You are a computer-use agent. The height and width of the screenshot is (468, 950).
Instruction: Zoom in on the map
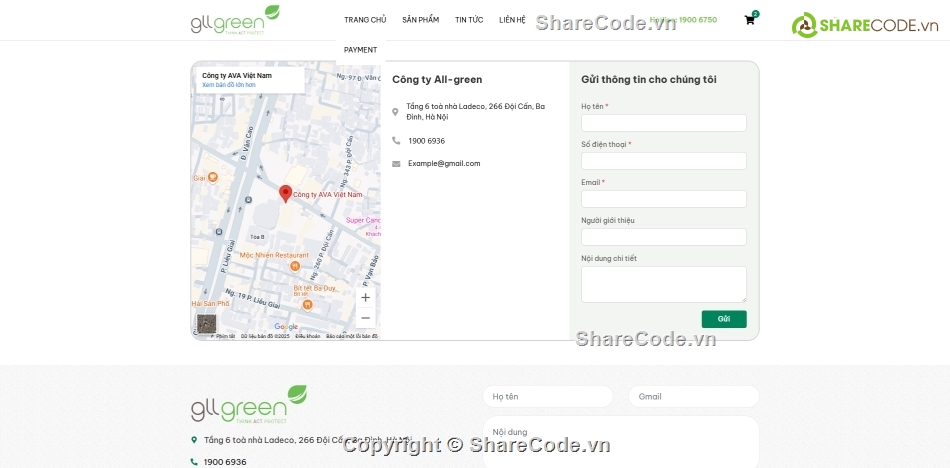pos(365,298)
